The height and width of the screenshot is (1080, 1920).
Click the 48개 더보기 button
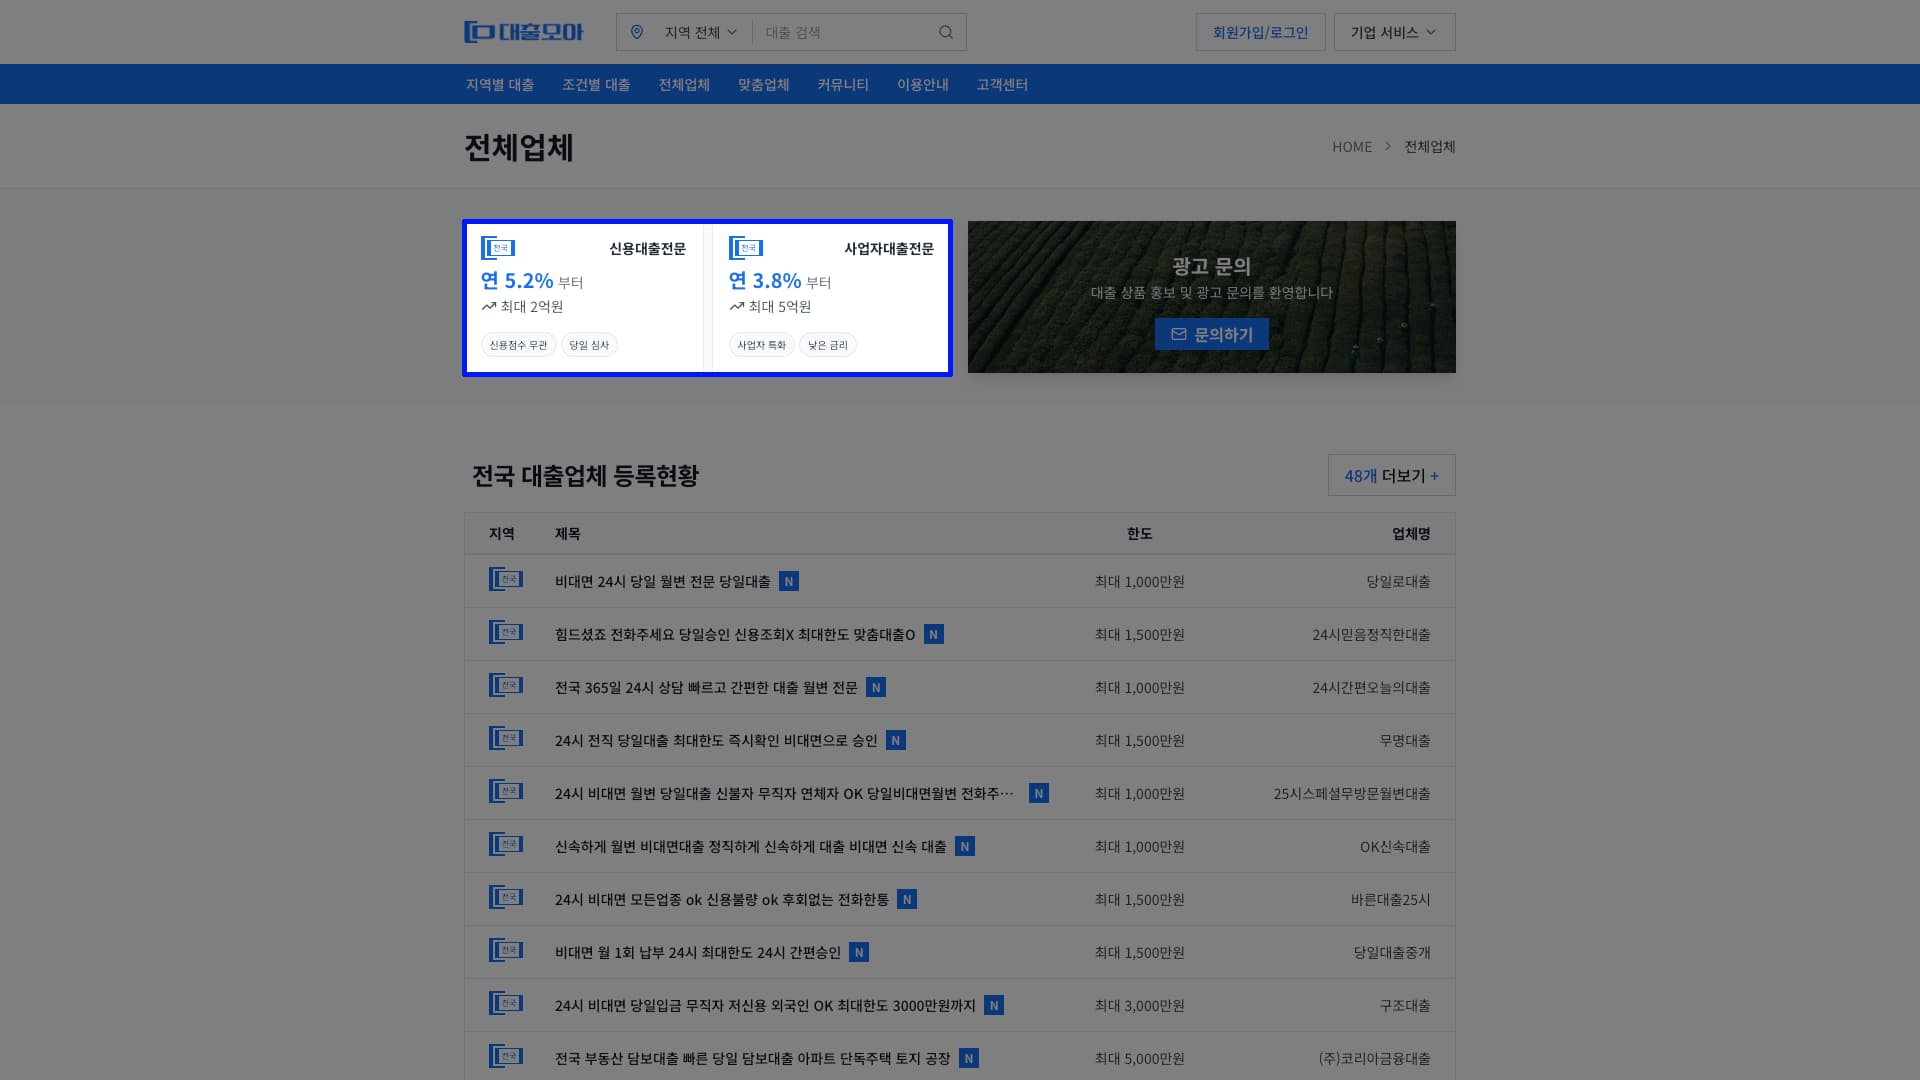[1391, 475]
